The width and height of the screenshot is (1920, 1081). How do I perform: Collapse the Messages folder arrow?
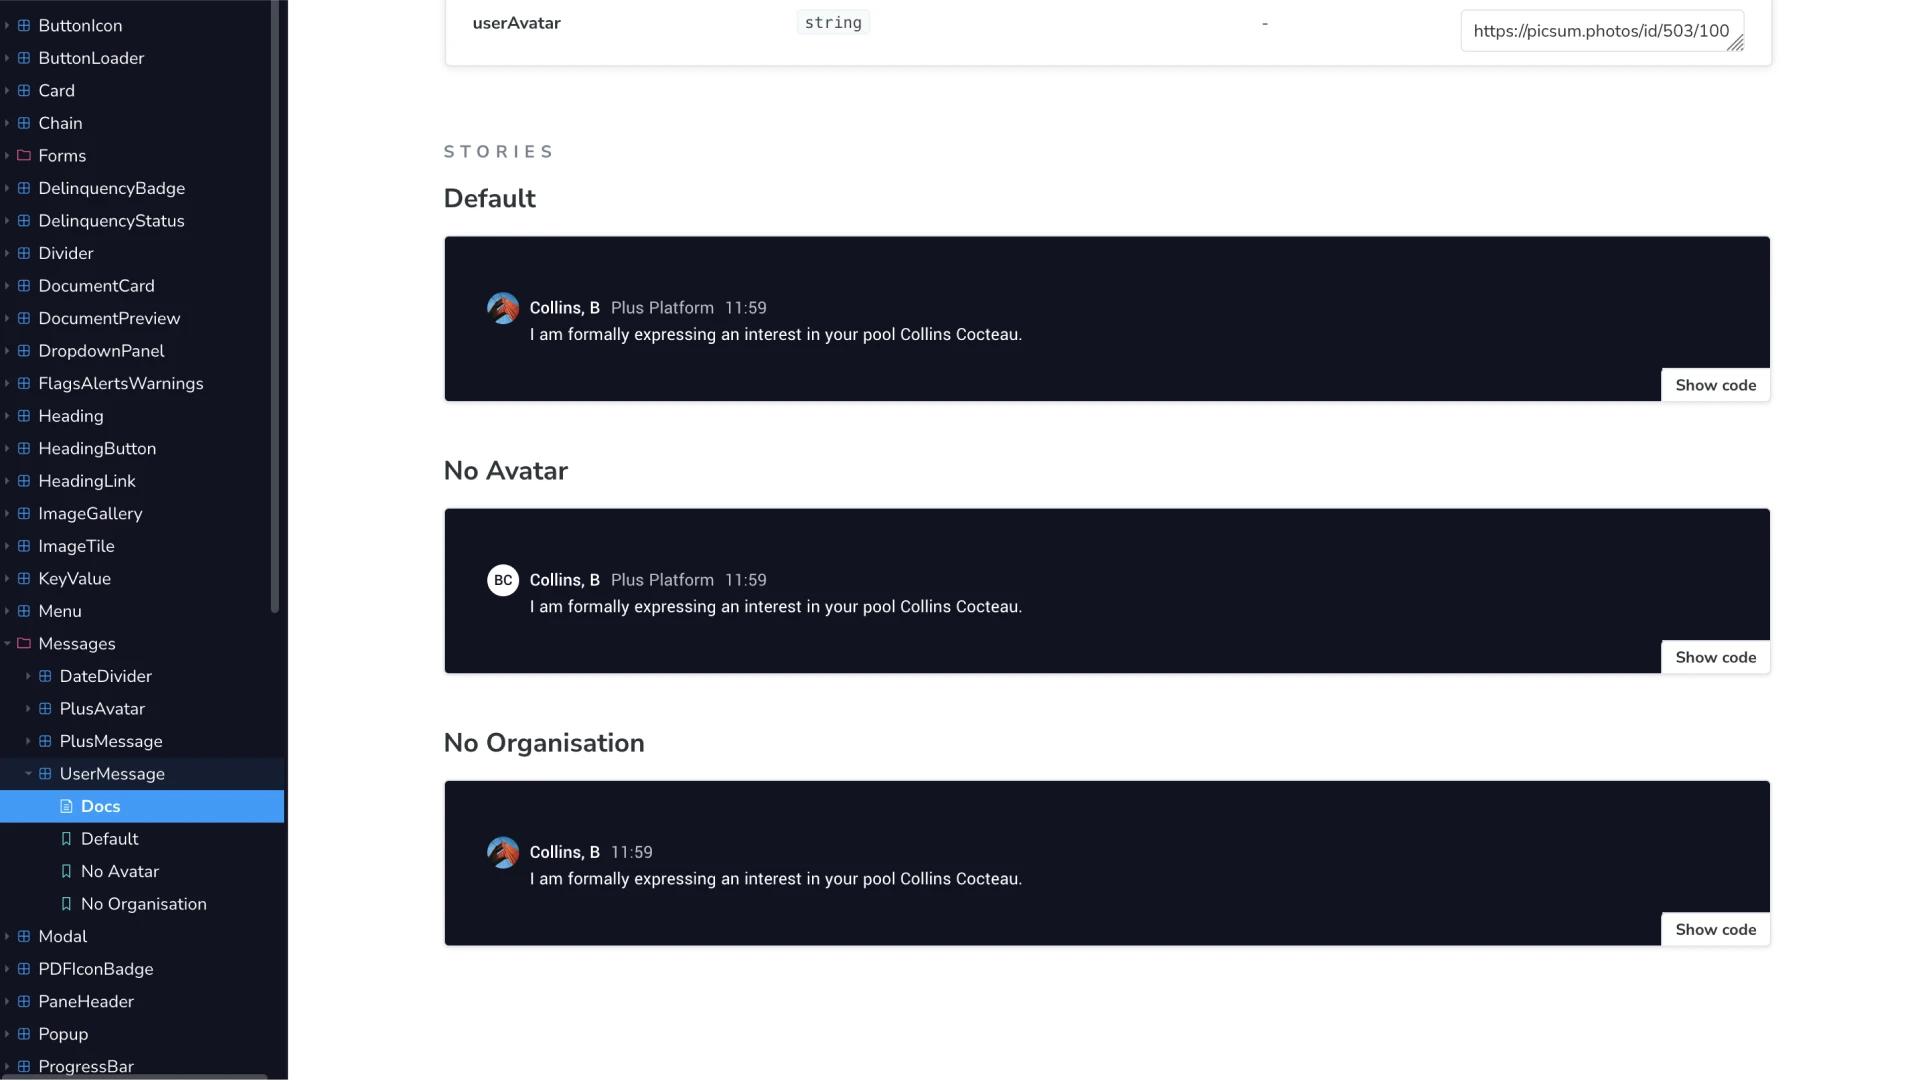(x=7, y=644)
